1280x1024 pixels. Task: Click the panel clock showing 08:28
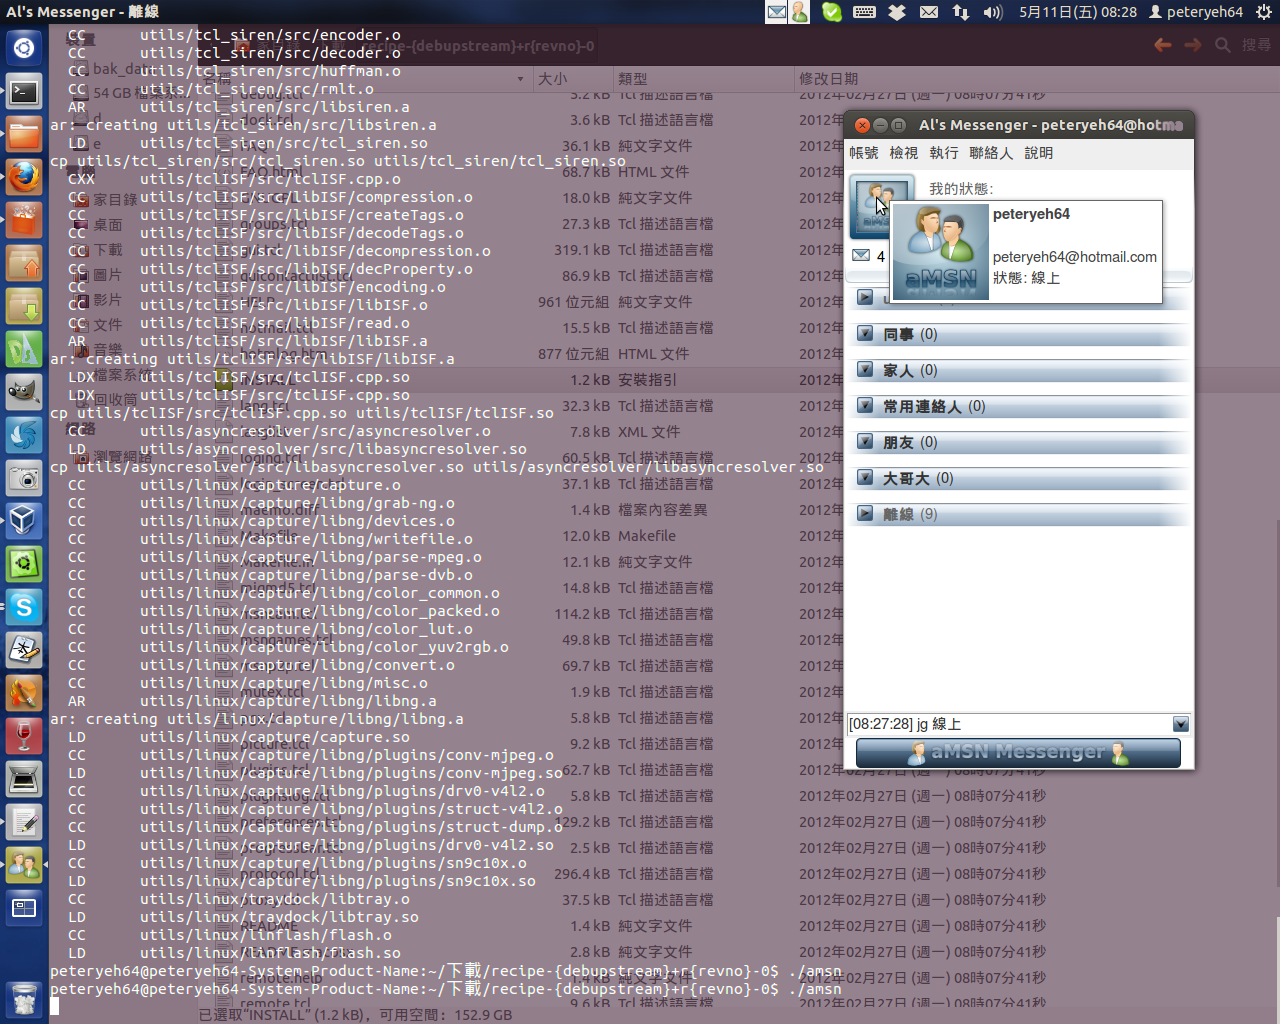click(1078, 12)
